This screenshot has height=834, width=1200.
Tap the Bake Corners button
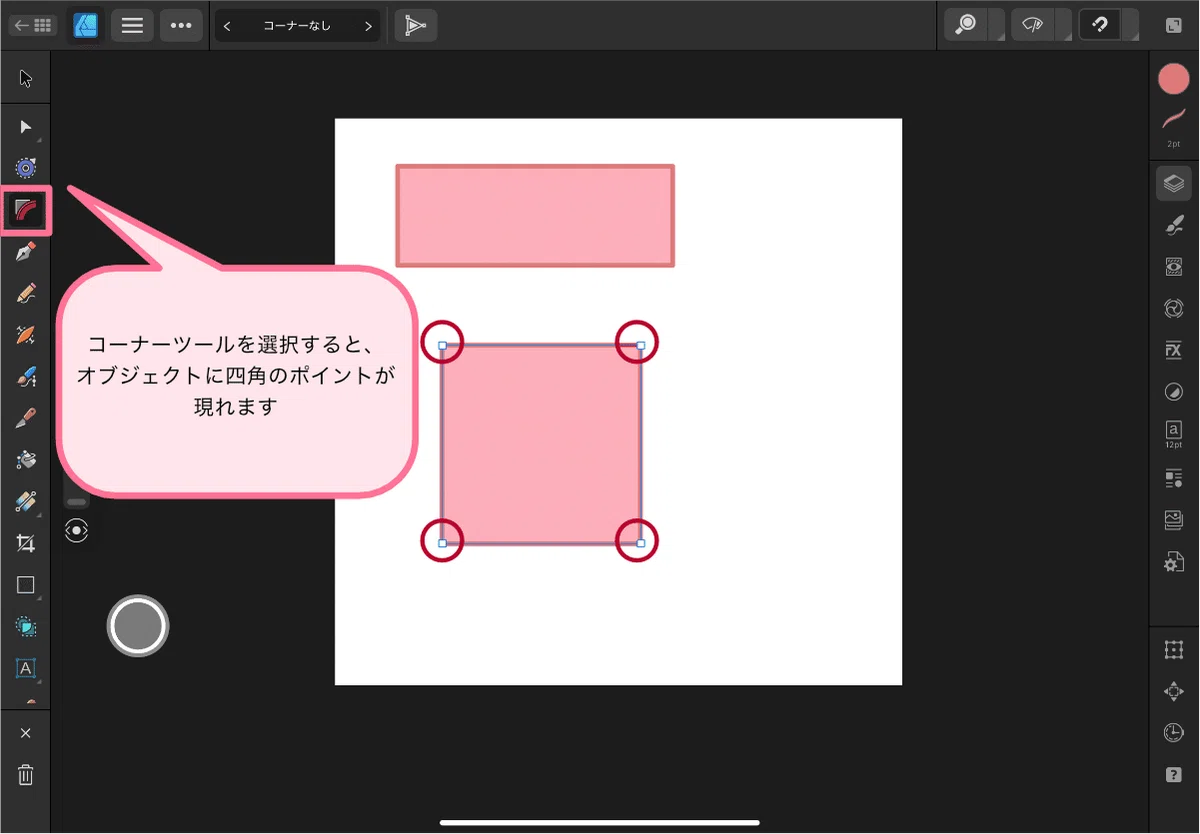415,26
